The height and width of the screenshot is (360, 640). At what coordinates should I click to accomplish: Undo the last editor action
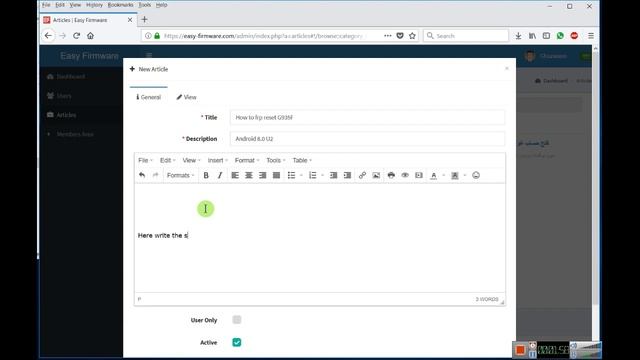tap(142, 175)
